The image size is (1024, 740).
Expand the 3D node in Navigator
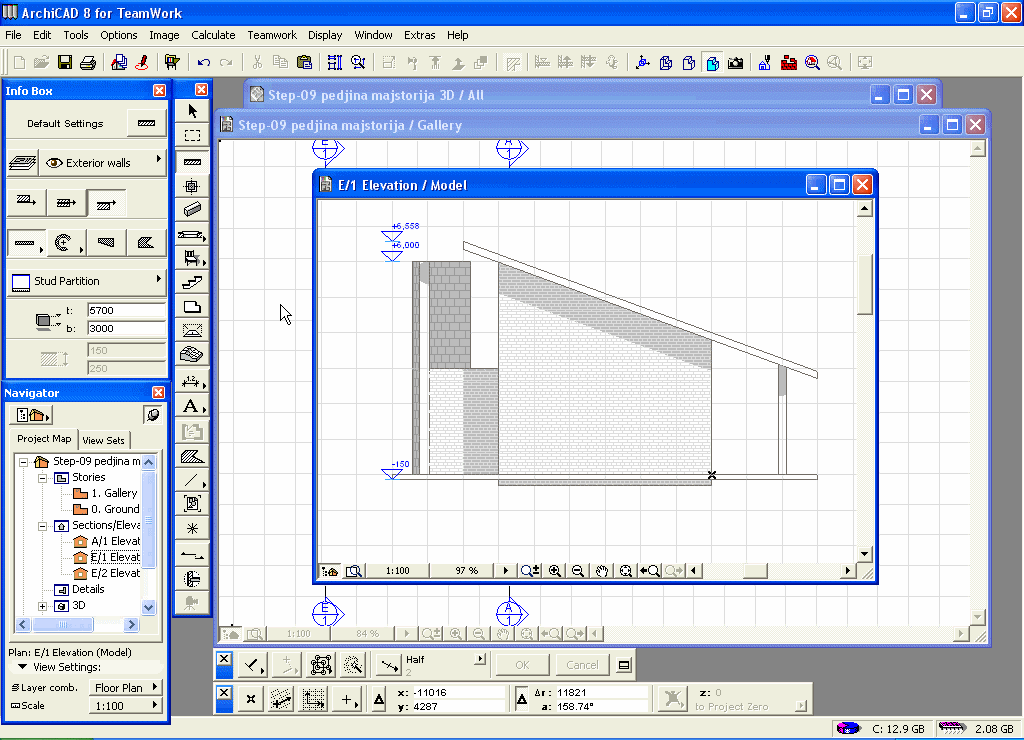click(43, 606)
